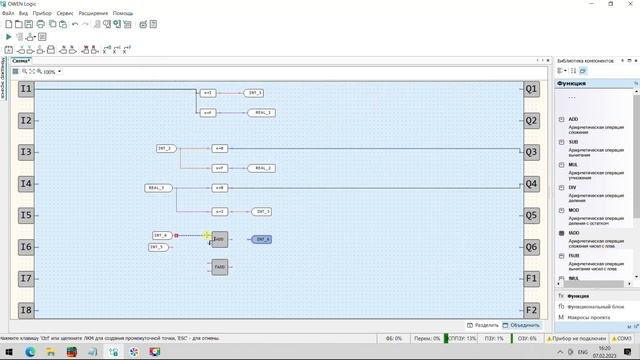Create a new project with the New icon
640x360 pixels.
click(9, 24)
